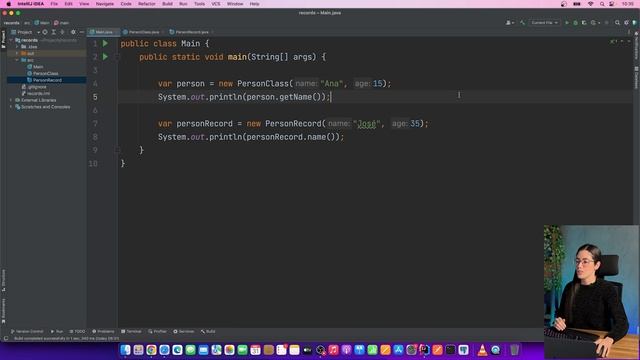Run the Main class from the line 1 gutter
The width and height of the screenshot is (640, 360).
point(105,43)
